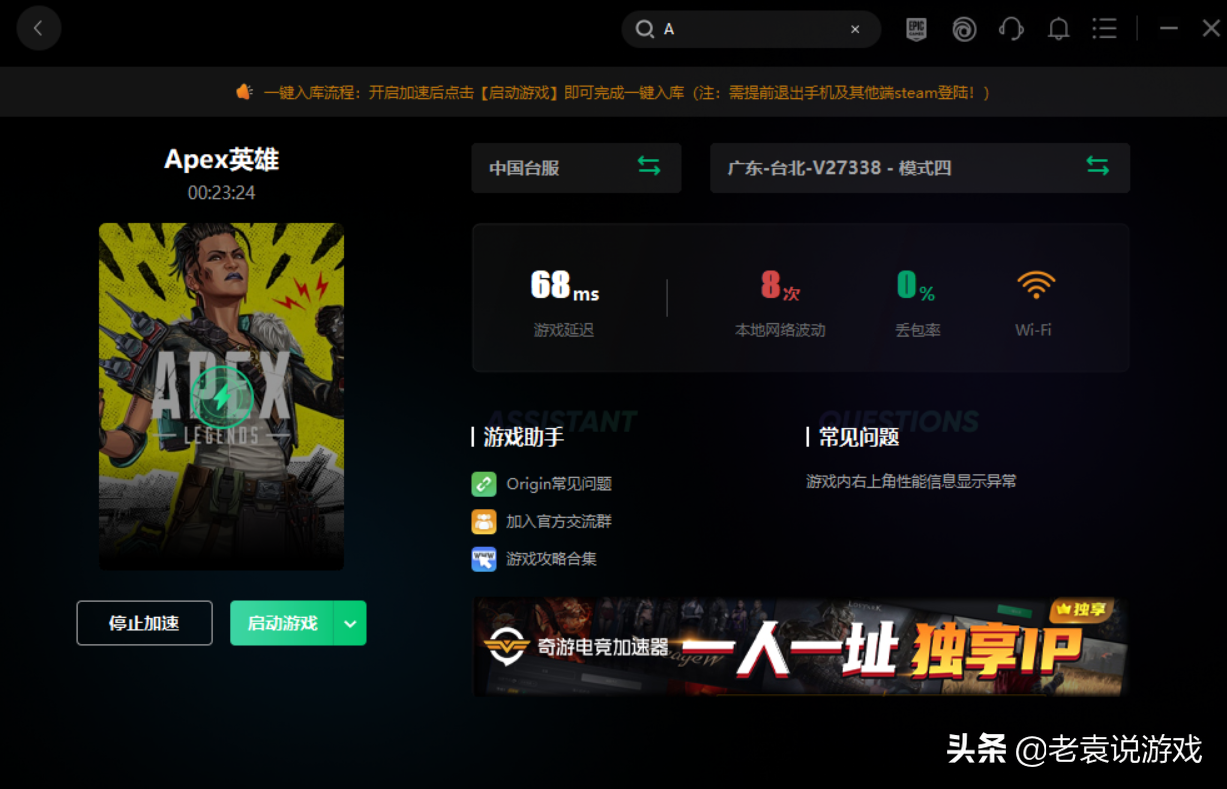This screenshot has height=789, width=1227.
Task: Open 游戏攻略合集 link
Action: coord(551,559)
